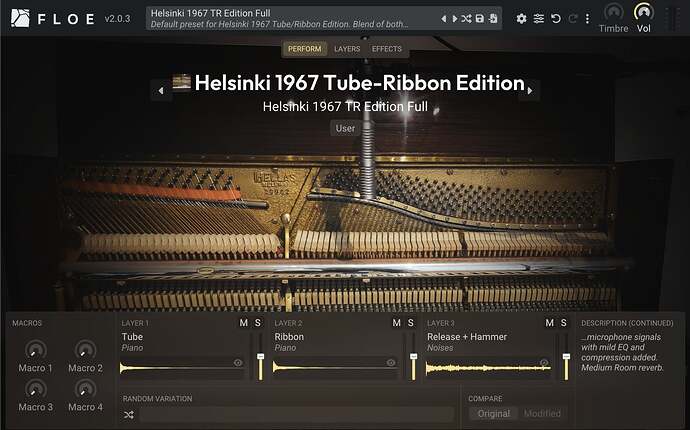Screen dimensions: 690x430
Task: Switch to the EFFECTS tab
Action: coord(387,49)
